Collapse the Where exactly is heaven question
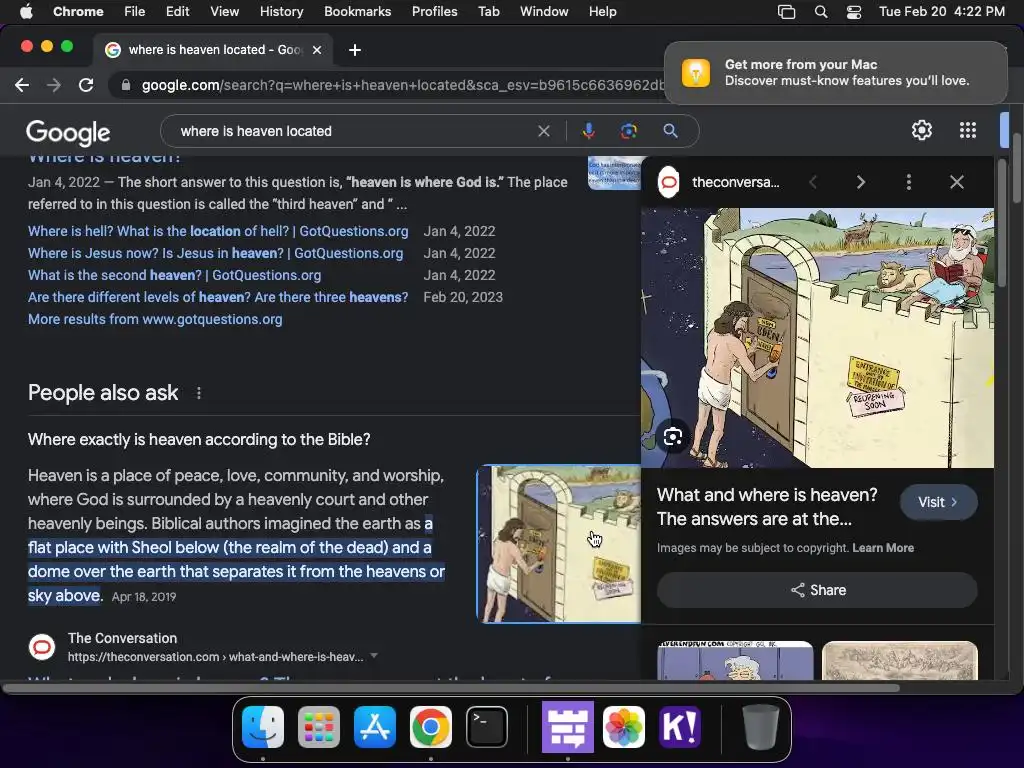Screen dimensions: 1024x768 [x=199, y=440]
